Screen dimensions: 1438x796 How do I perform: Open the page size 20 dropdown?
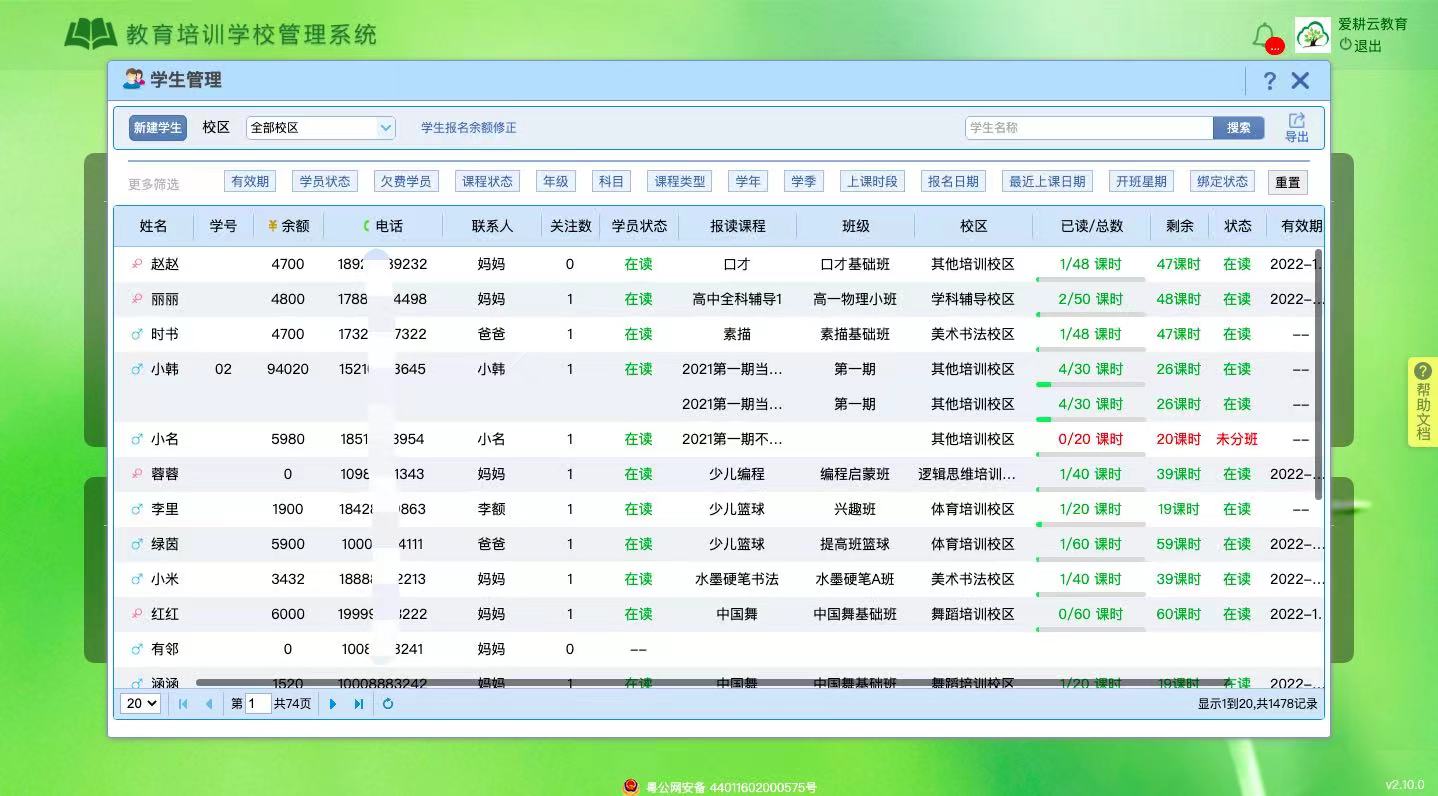[139, 703]
